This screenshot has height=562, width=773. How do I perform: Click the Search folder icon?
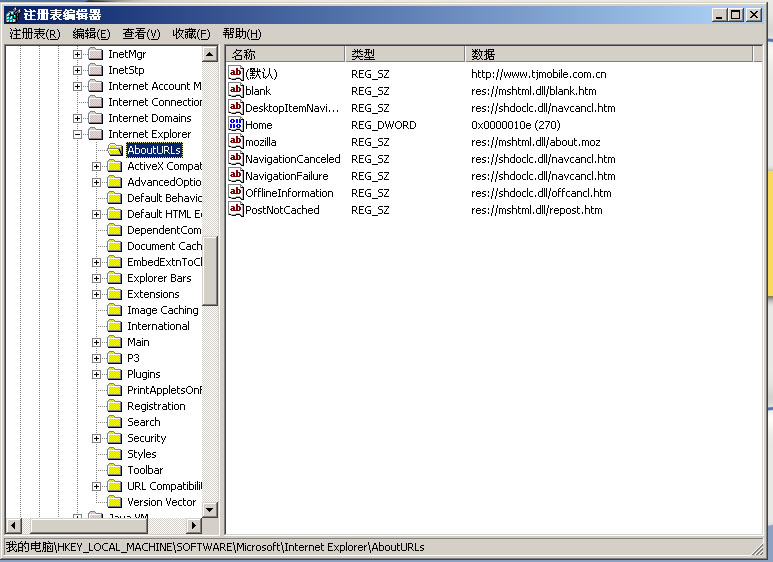pos(114,422)
